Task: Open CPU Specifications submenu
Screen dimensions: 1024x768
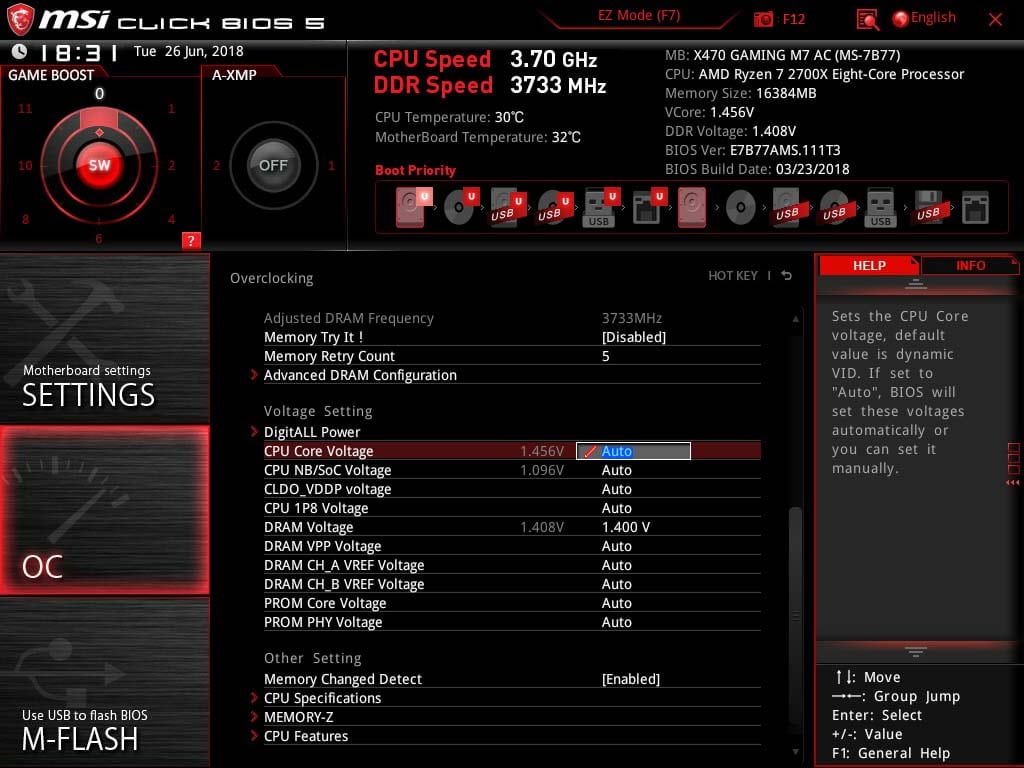Action: point(322,698)
